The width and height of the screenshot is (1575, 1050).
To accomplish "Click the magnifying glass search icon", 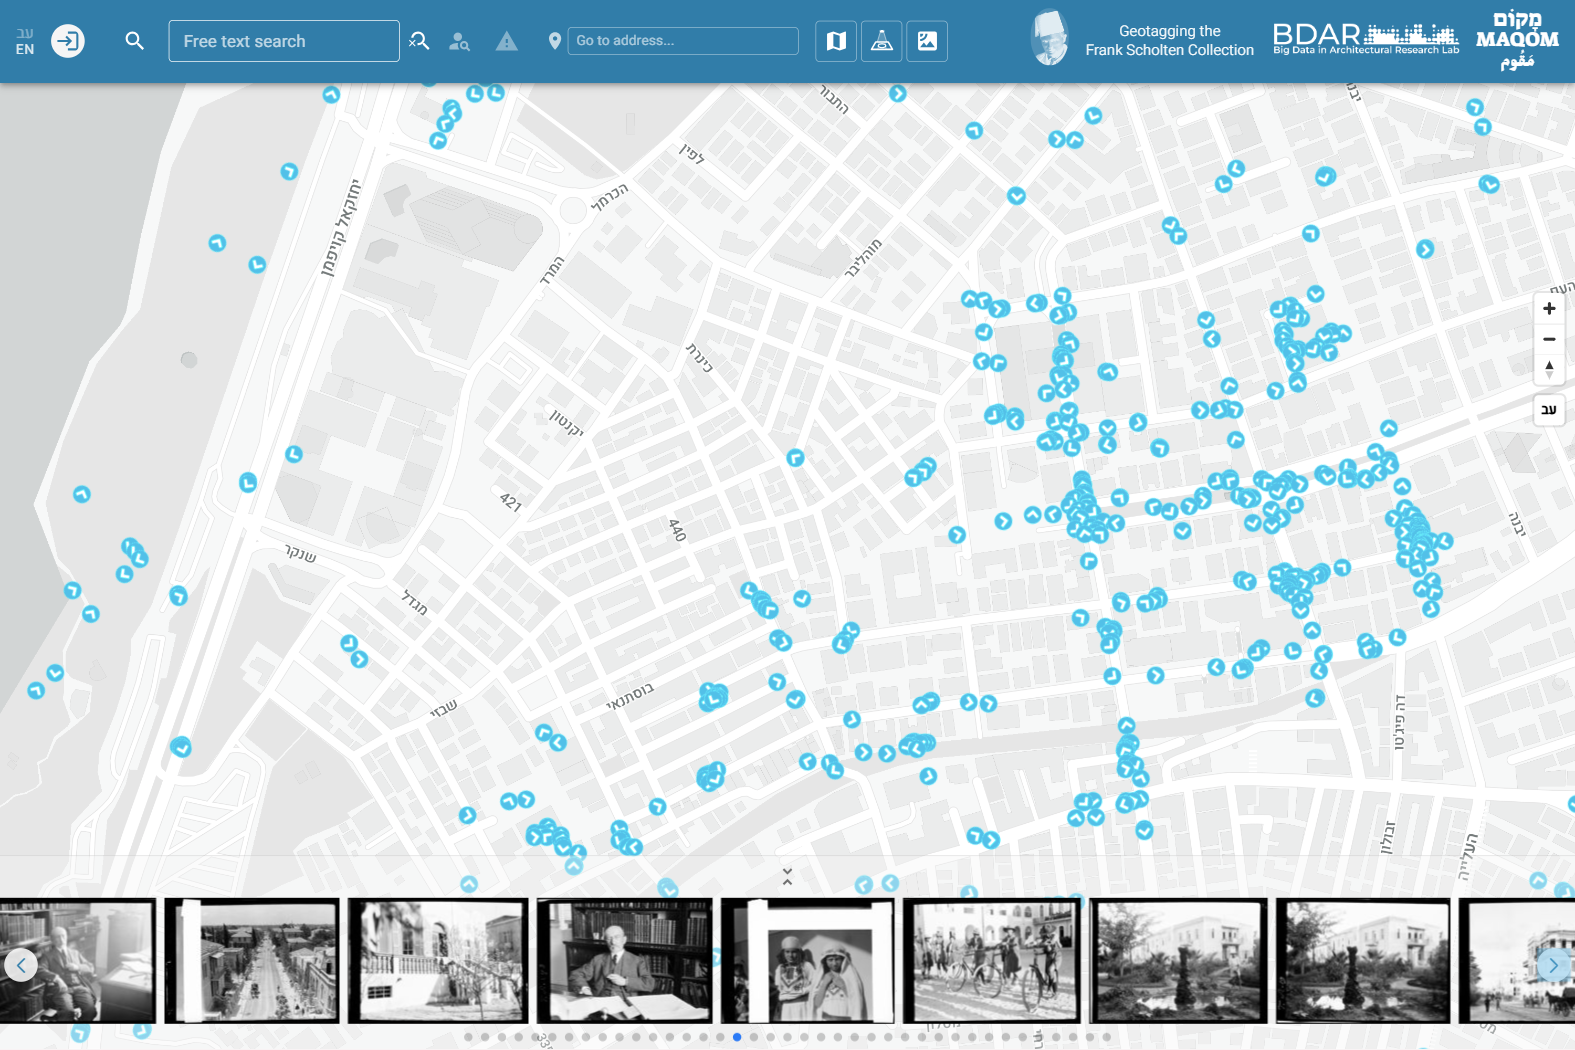I will point(134,41).
